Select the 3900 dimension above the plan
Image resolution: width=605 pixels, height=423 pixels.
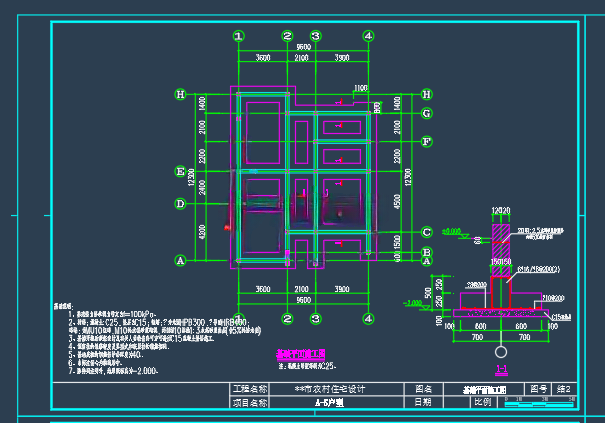342,58
